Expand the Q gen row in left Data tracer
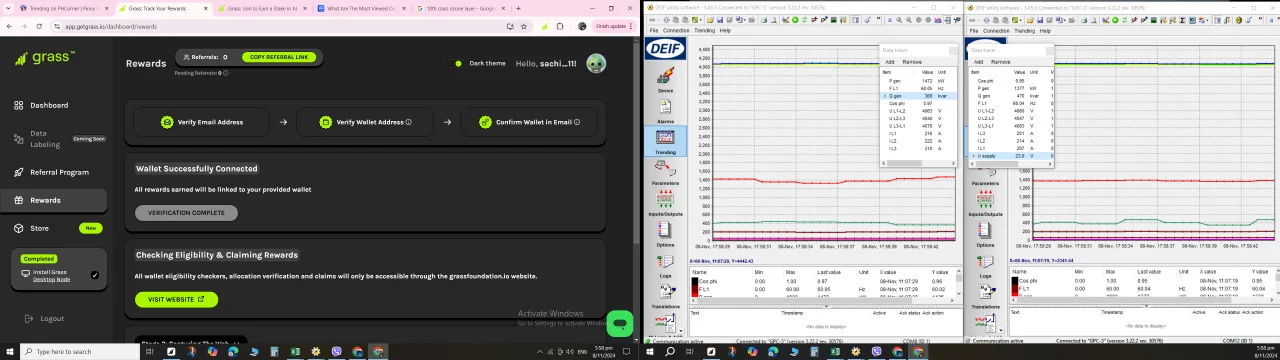Image resolution: width=1280 pixels, height=360 pixels. [884, 96]
